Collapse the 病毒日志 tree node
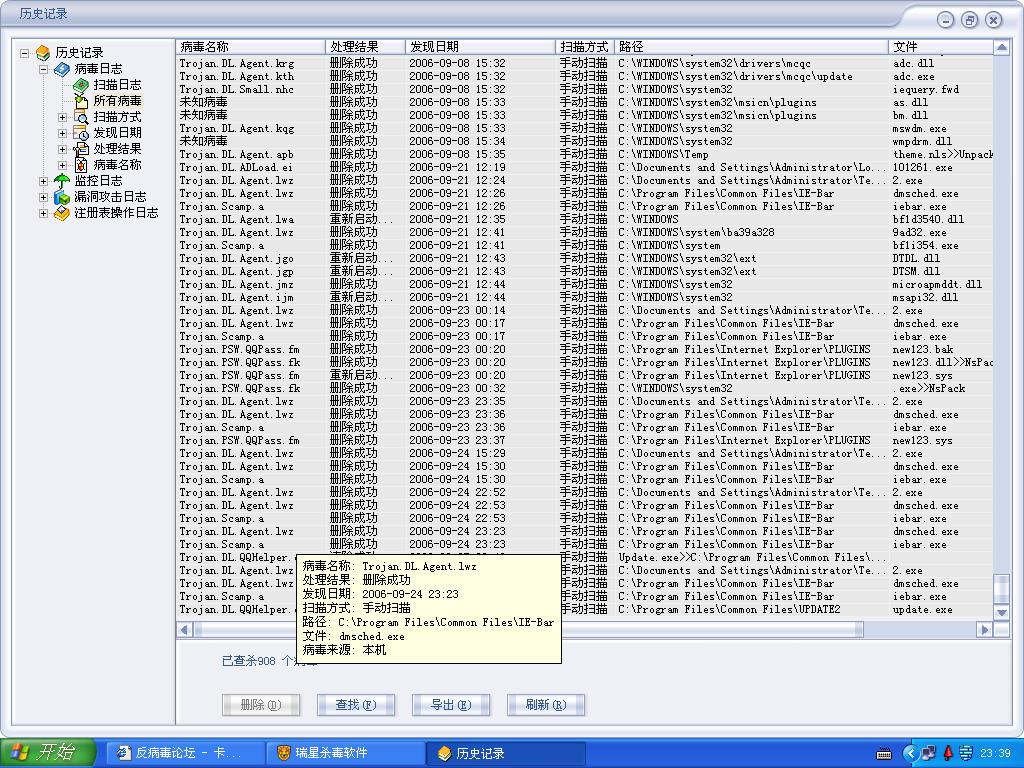The height and width of the screenshot is (768, 1024). (44, 69)
